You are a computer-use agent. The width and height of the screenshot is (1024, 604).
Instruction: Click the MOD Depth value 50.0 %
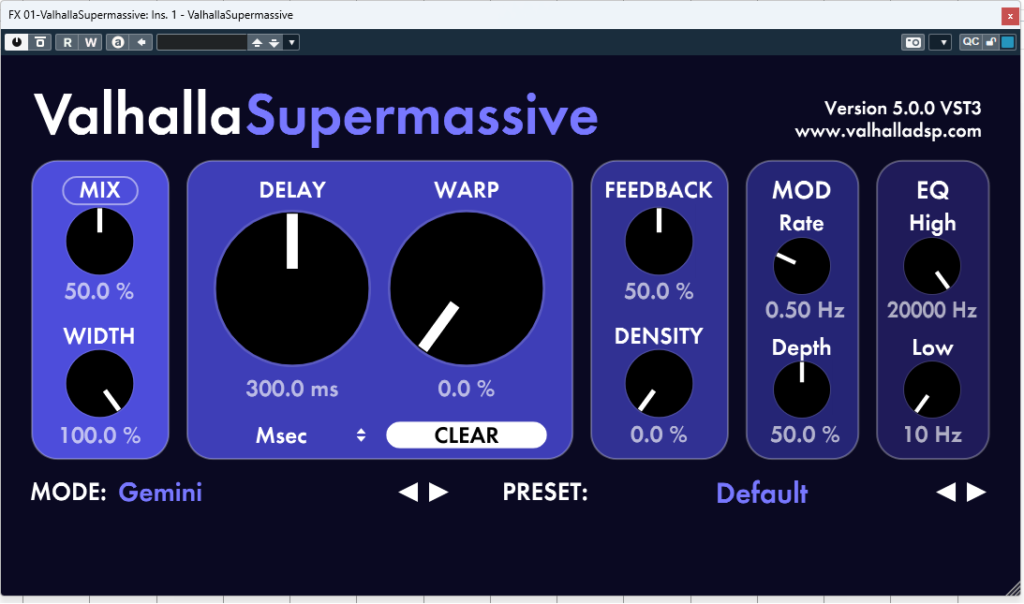point(805,435)
